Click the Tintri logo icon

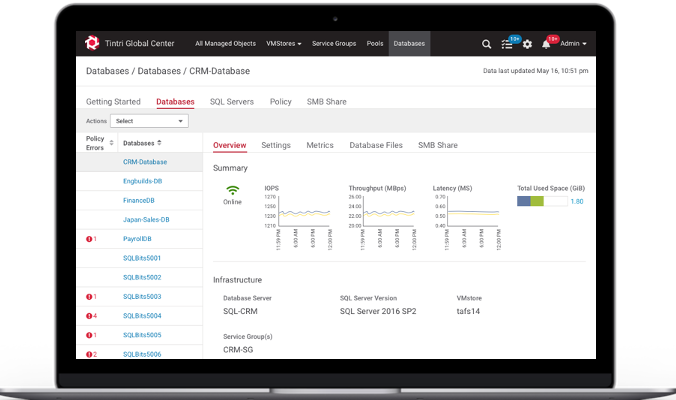coord(92,43)
